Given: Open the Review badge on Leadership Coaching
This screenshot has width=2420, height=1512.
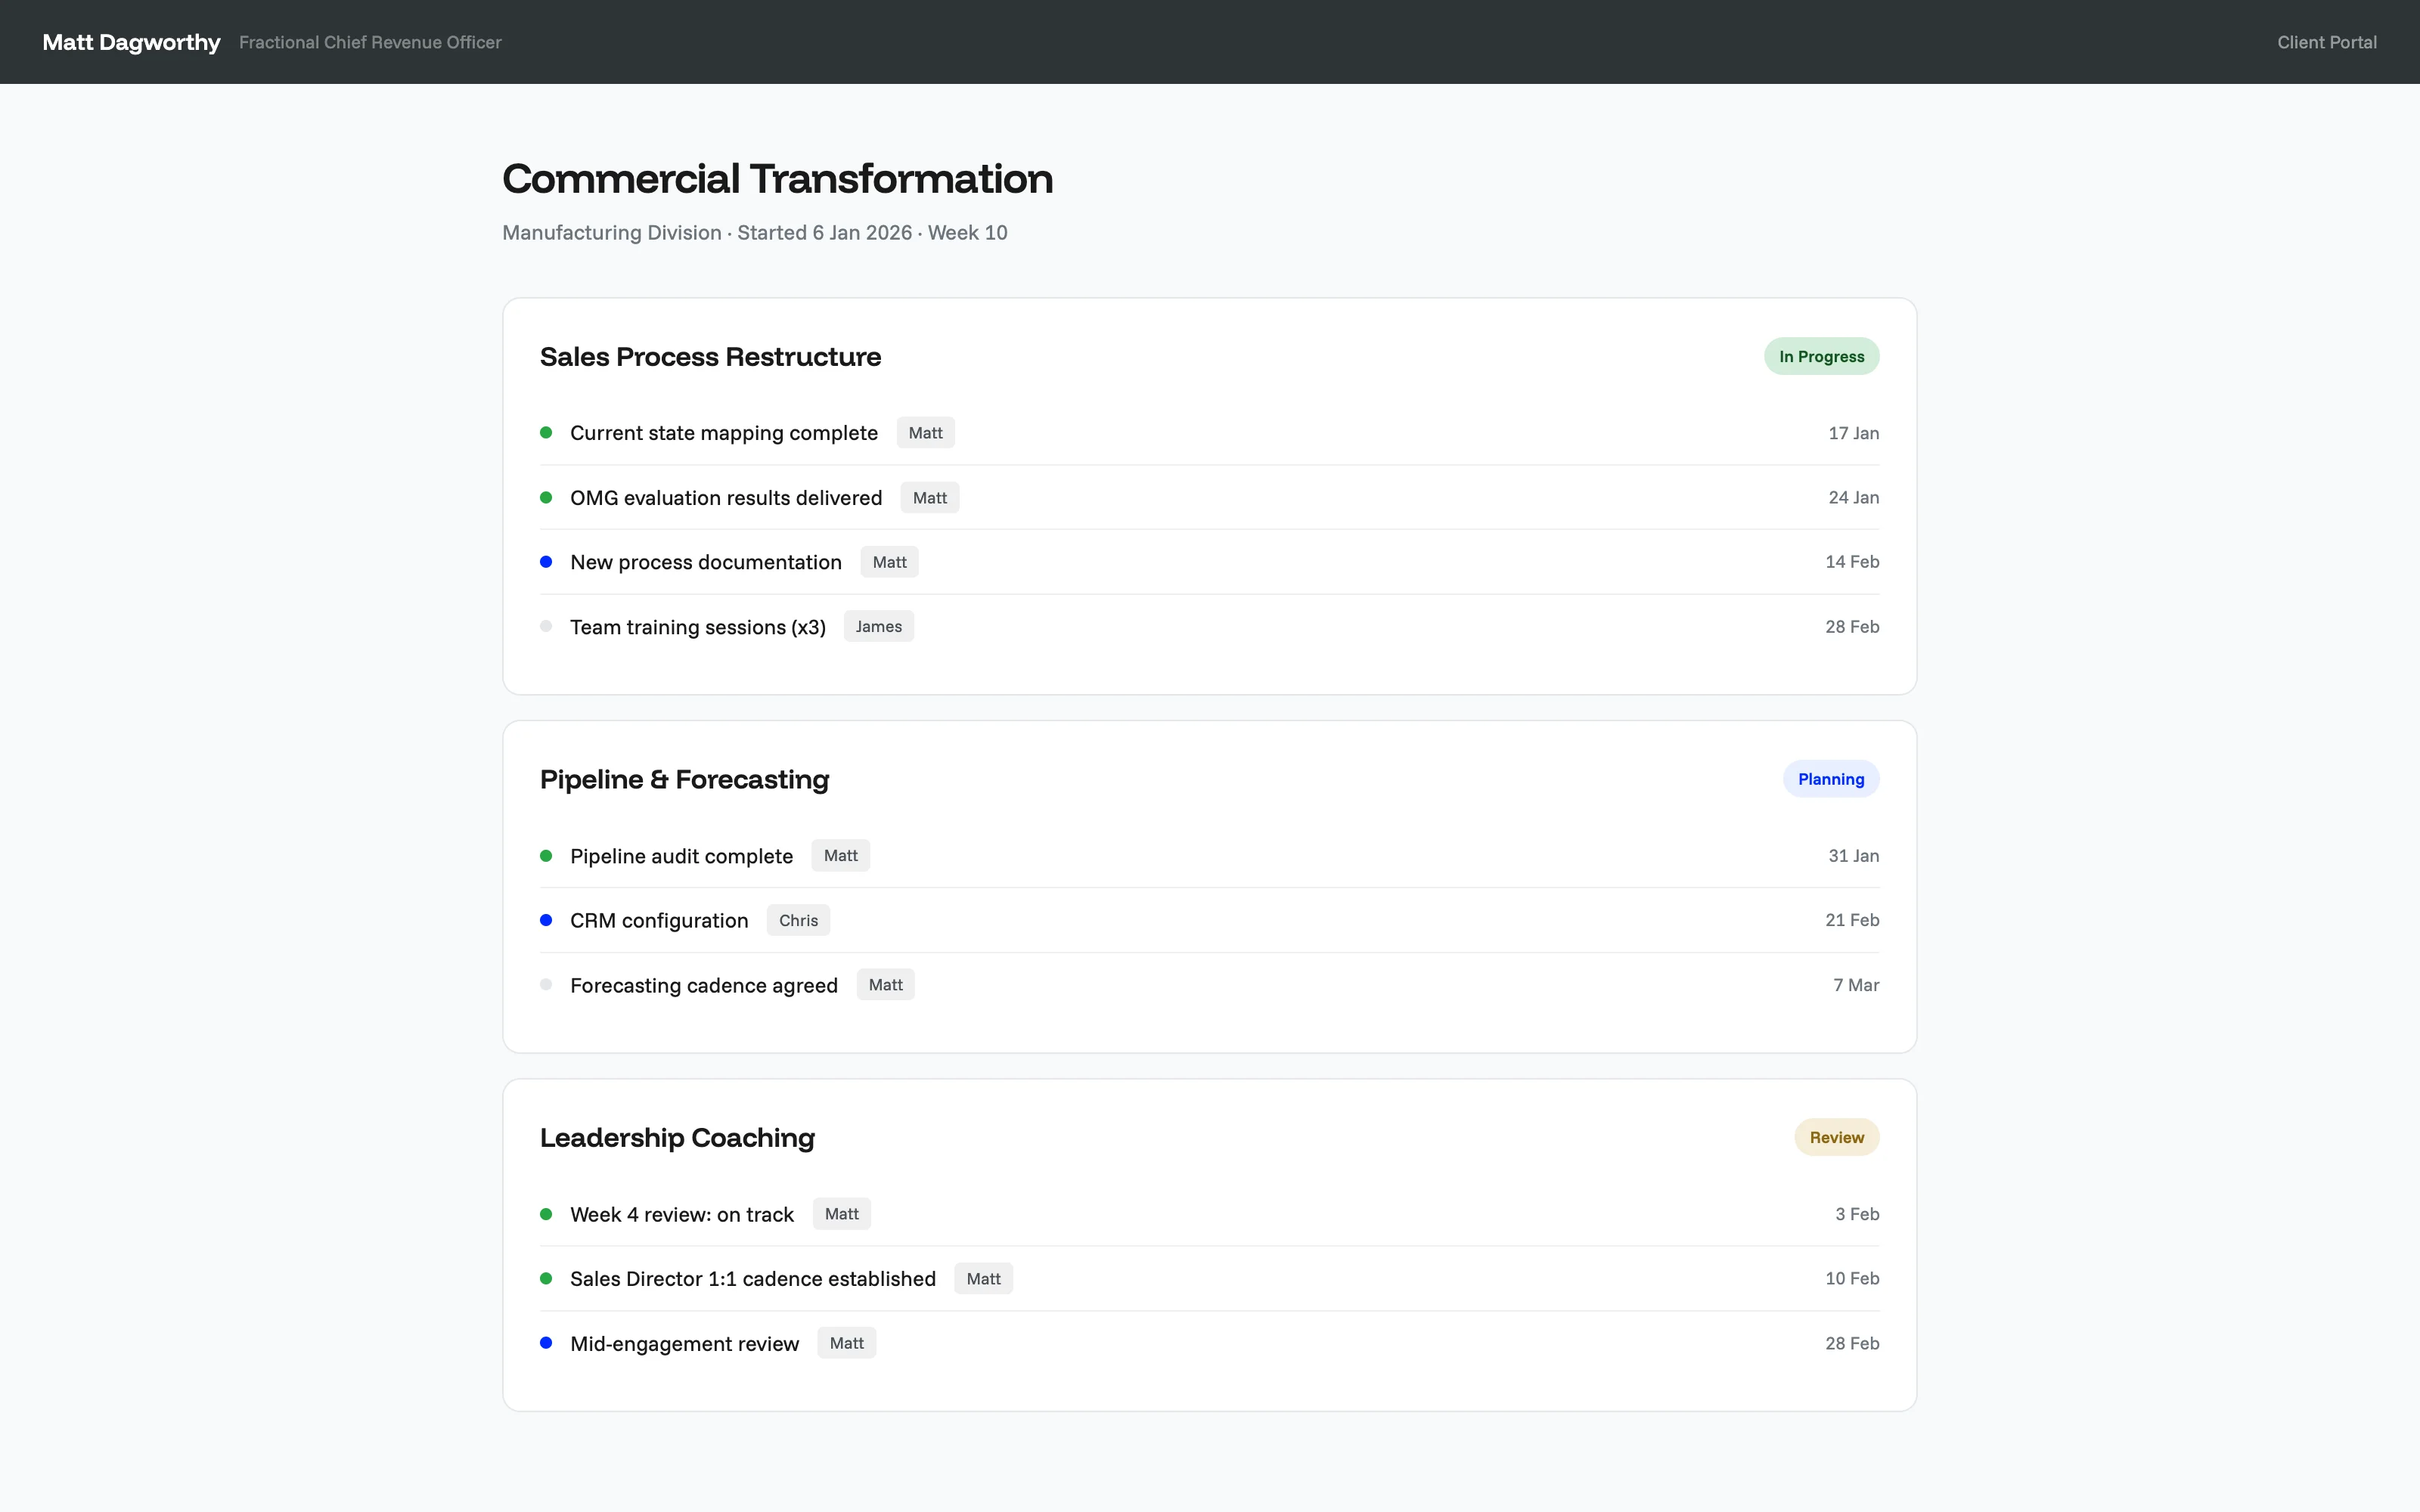Looking at the screenshot, I should (x=1836, y=1137).
